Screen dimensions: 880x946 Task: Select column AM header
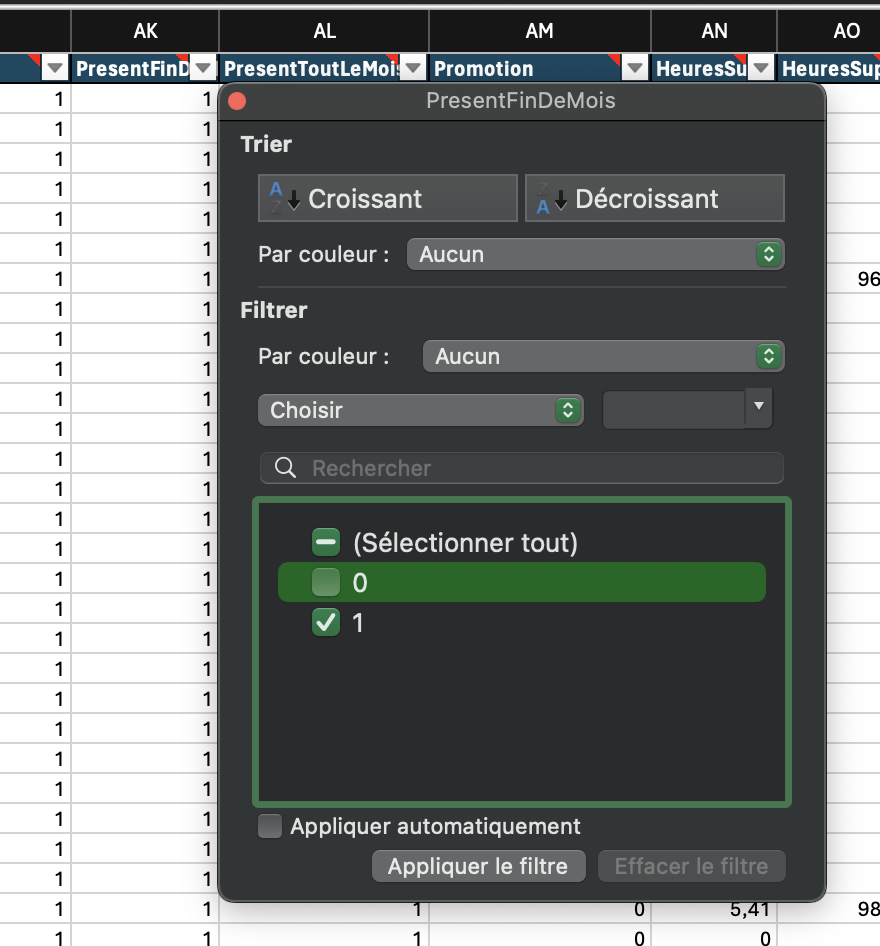click(540, 31)
